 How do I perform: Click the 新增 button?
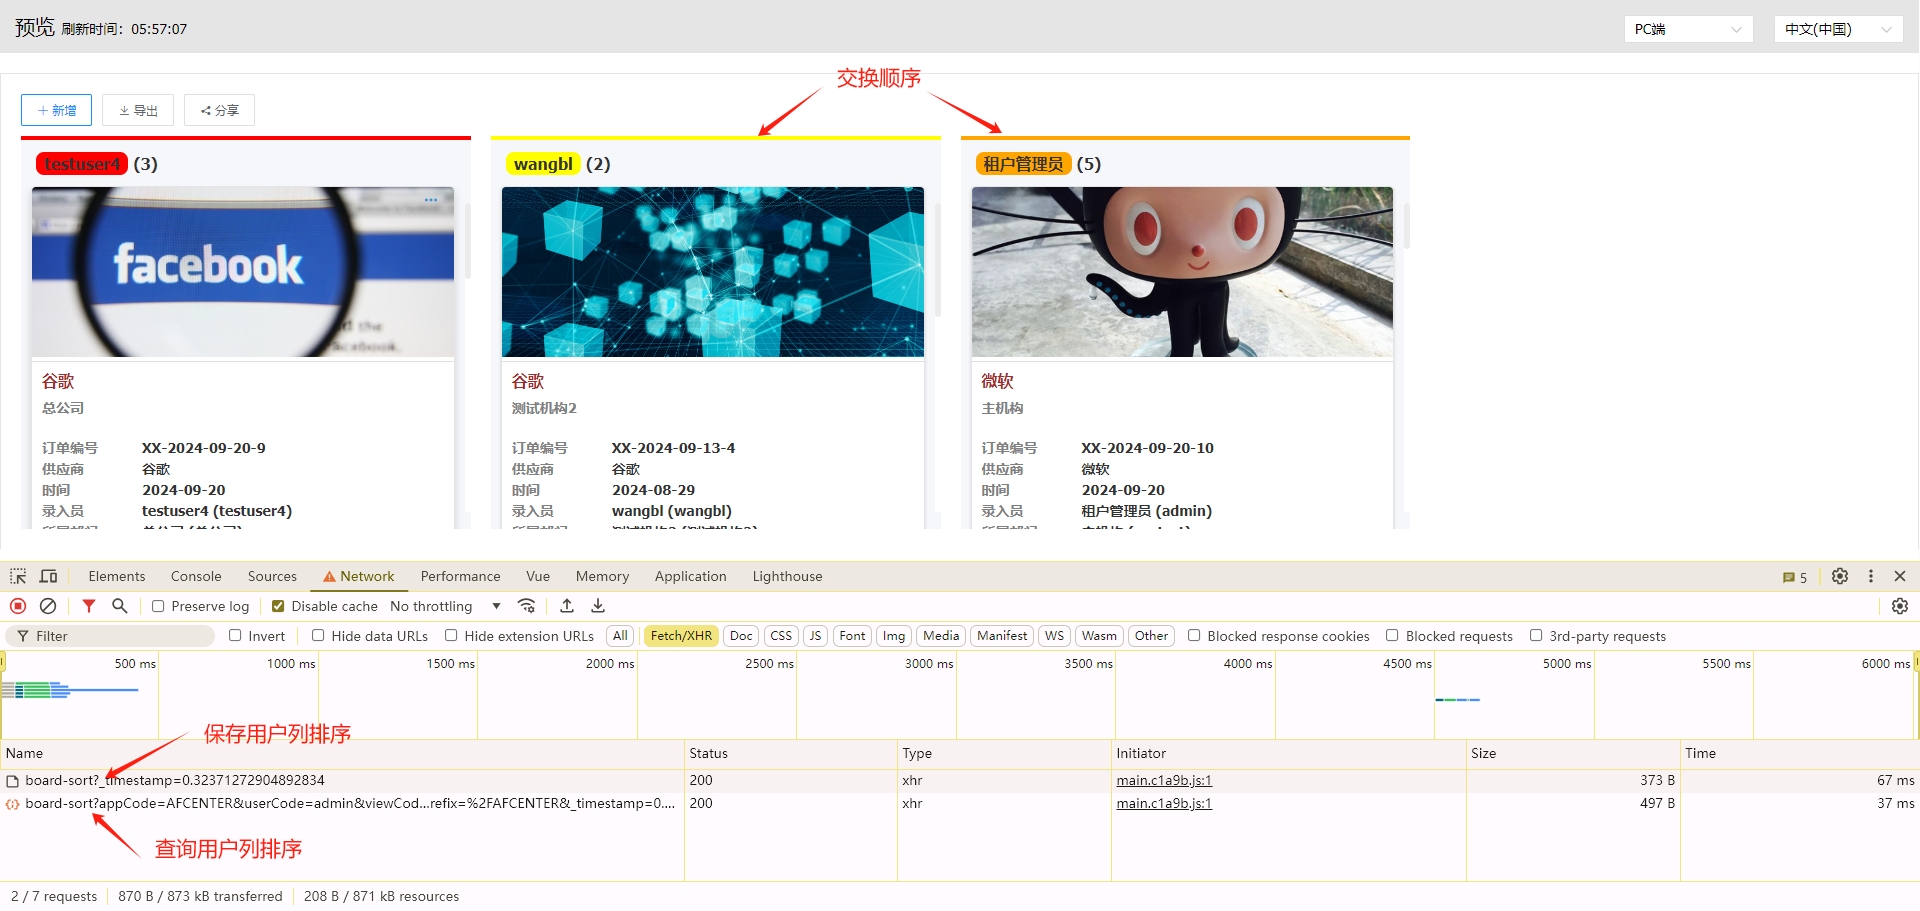pos(56,110)
